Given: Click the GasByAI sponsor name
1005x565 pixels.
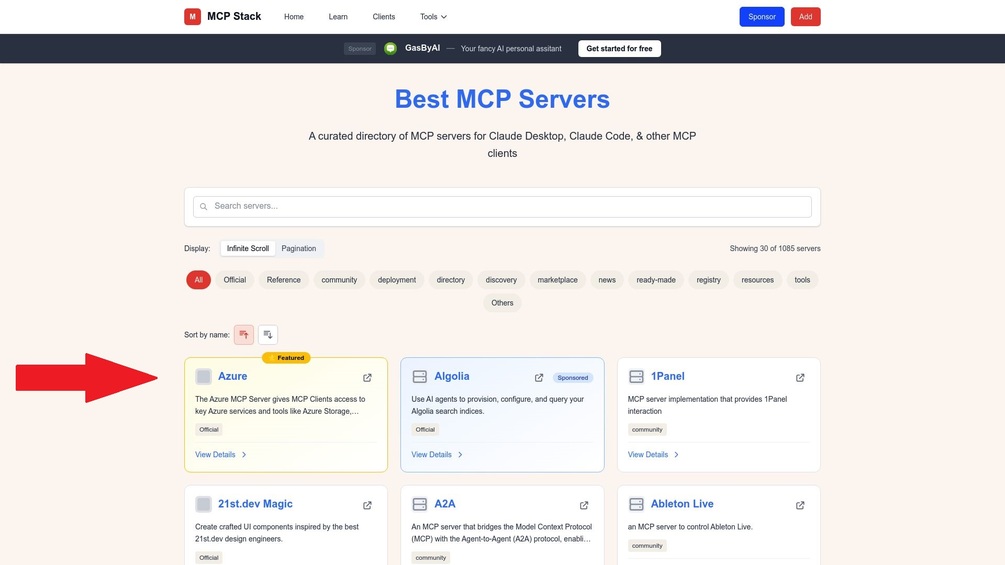Looking at the screenshot, I should click(422, 48).
